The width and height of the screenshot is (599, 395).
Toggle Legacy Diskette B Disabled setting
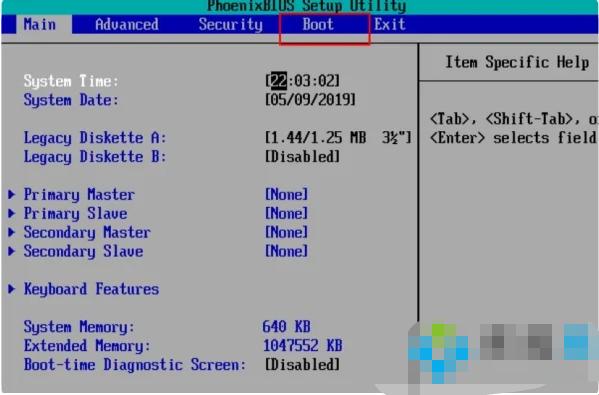point(302,157)
